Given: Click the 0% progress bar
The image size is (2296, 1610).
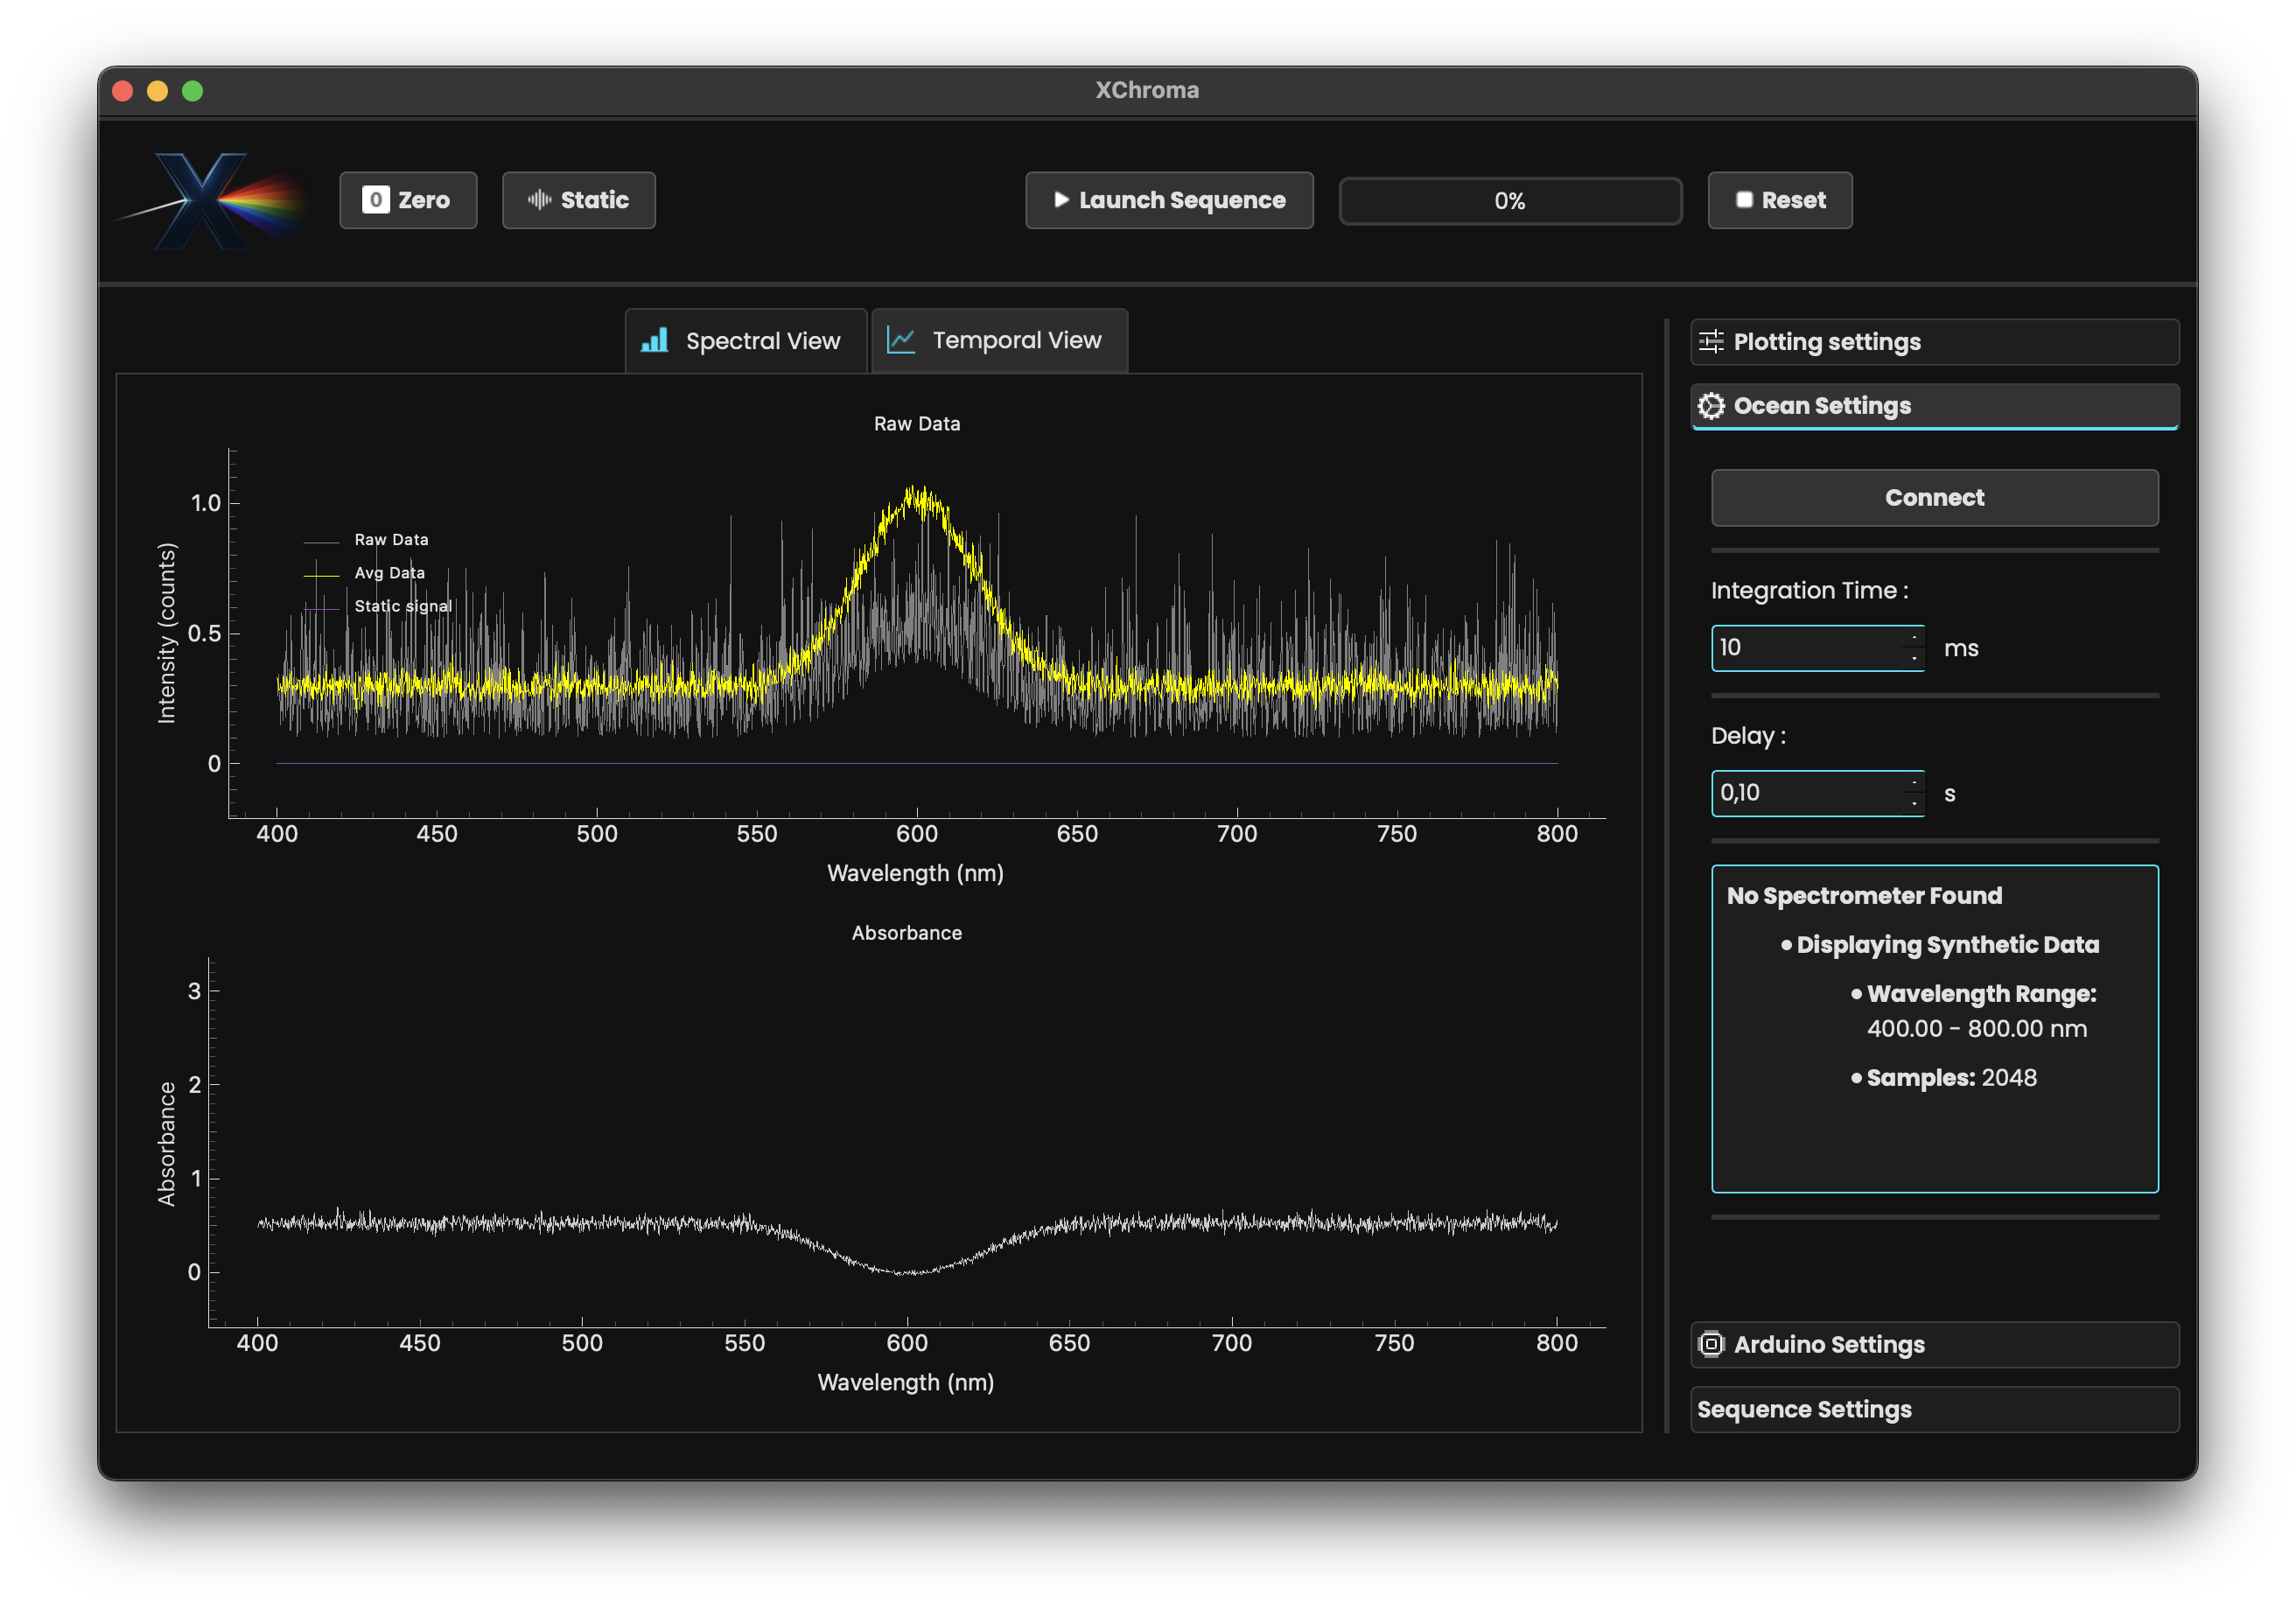Looking at the screenshot, I should pos(1509,201).
